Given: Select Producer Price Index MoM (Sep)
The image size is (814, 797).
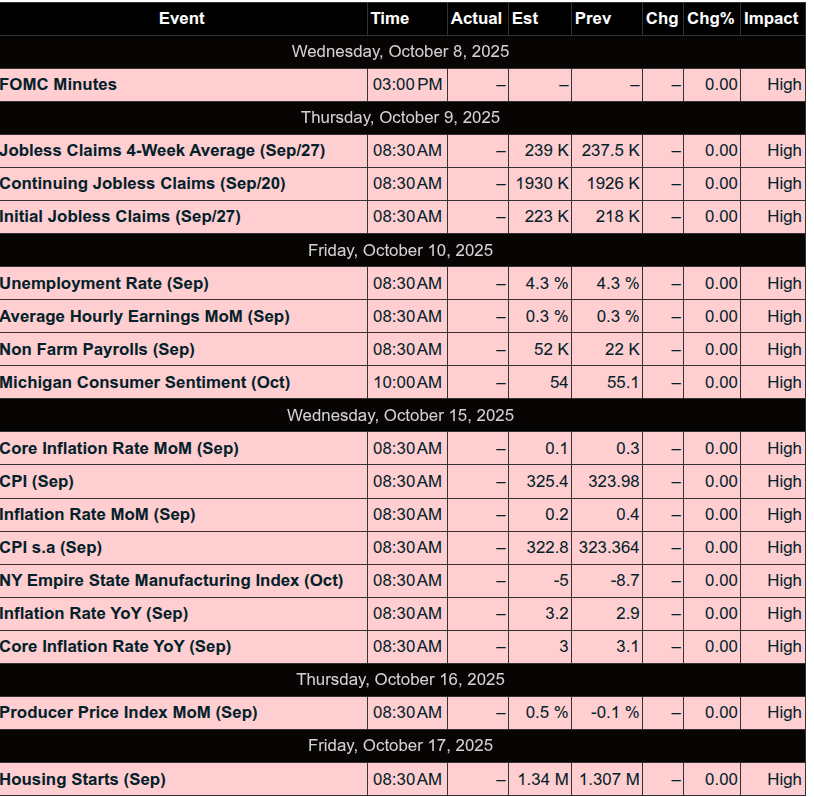Looking at the screenshot, I should [x=128, y=713].
